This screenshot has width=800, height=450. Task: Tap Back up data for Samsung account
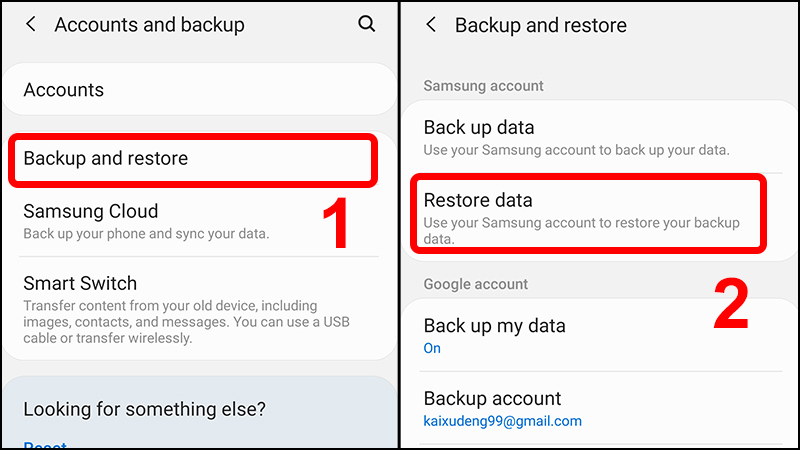pyautogui.click(x=479, y=127)
